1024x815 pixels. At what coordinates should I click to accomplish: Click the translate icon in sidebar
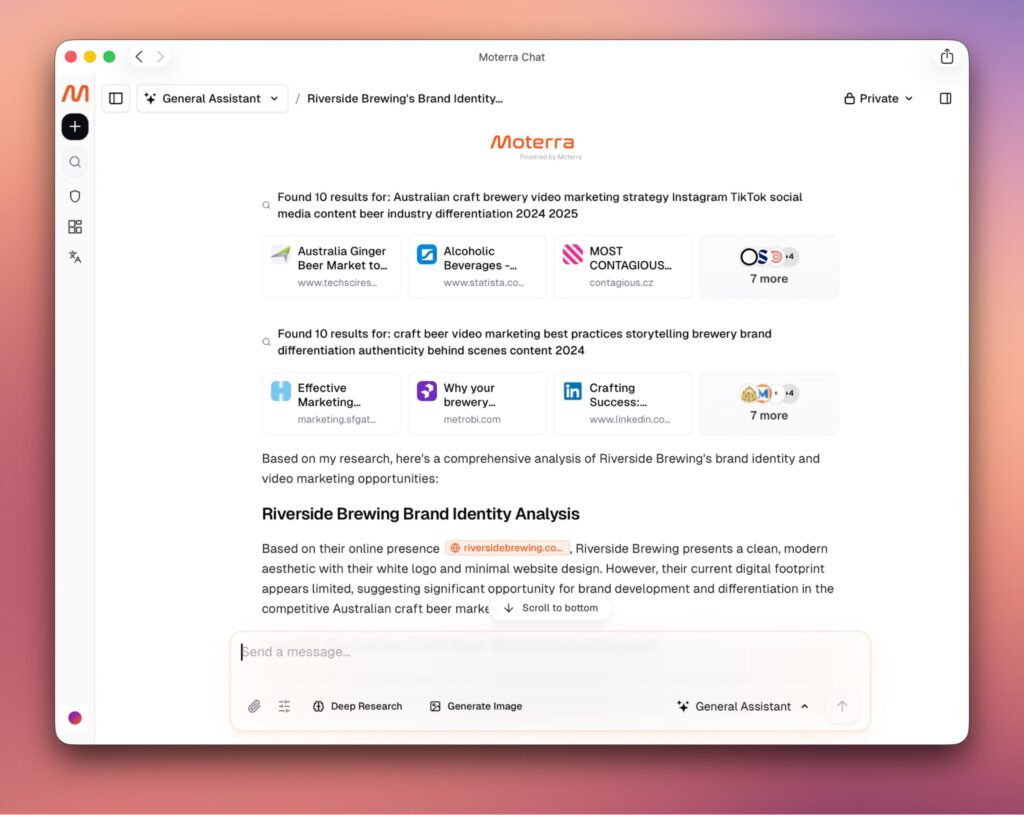[x=75, y=257]
